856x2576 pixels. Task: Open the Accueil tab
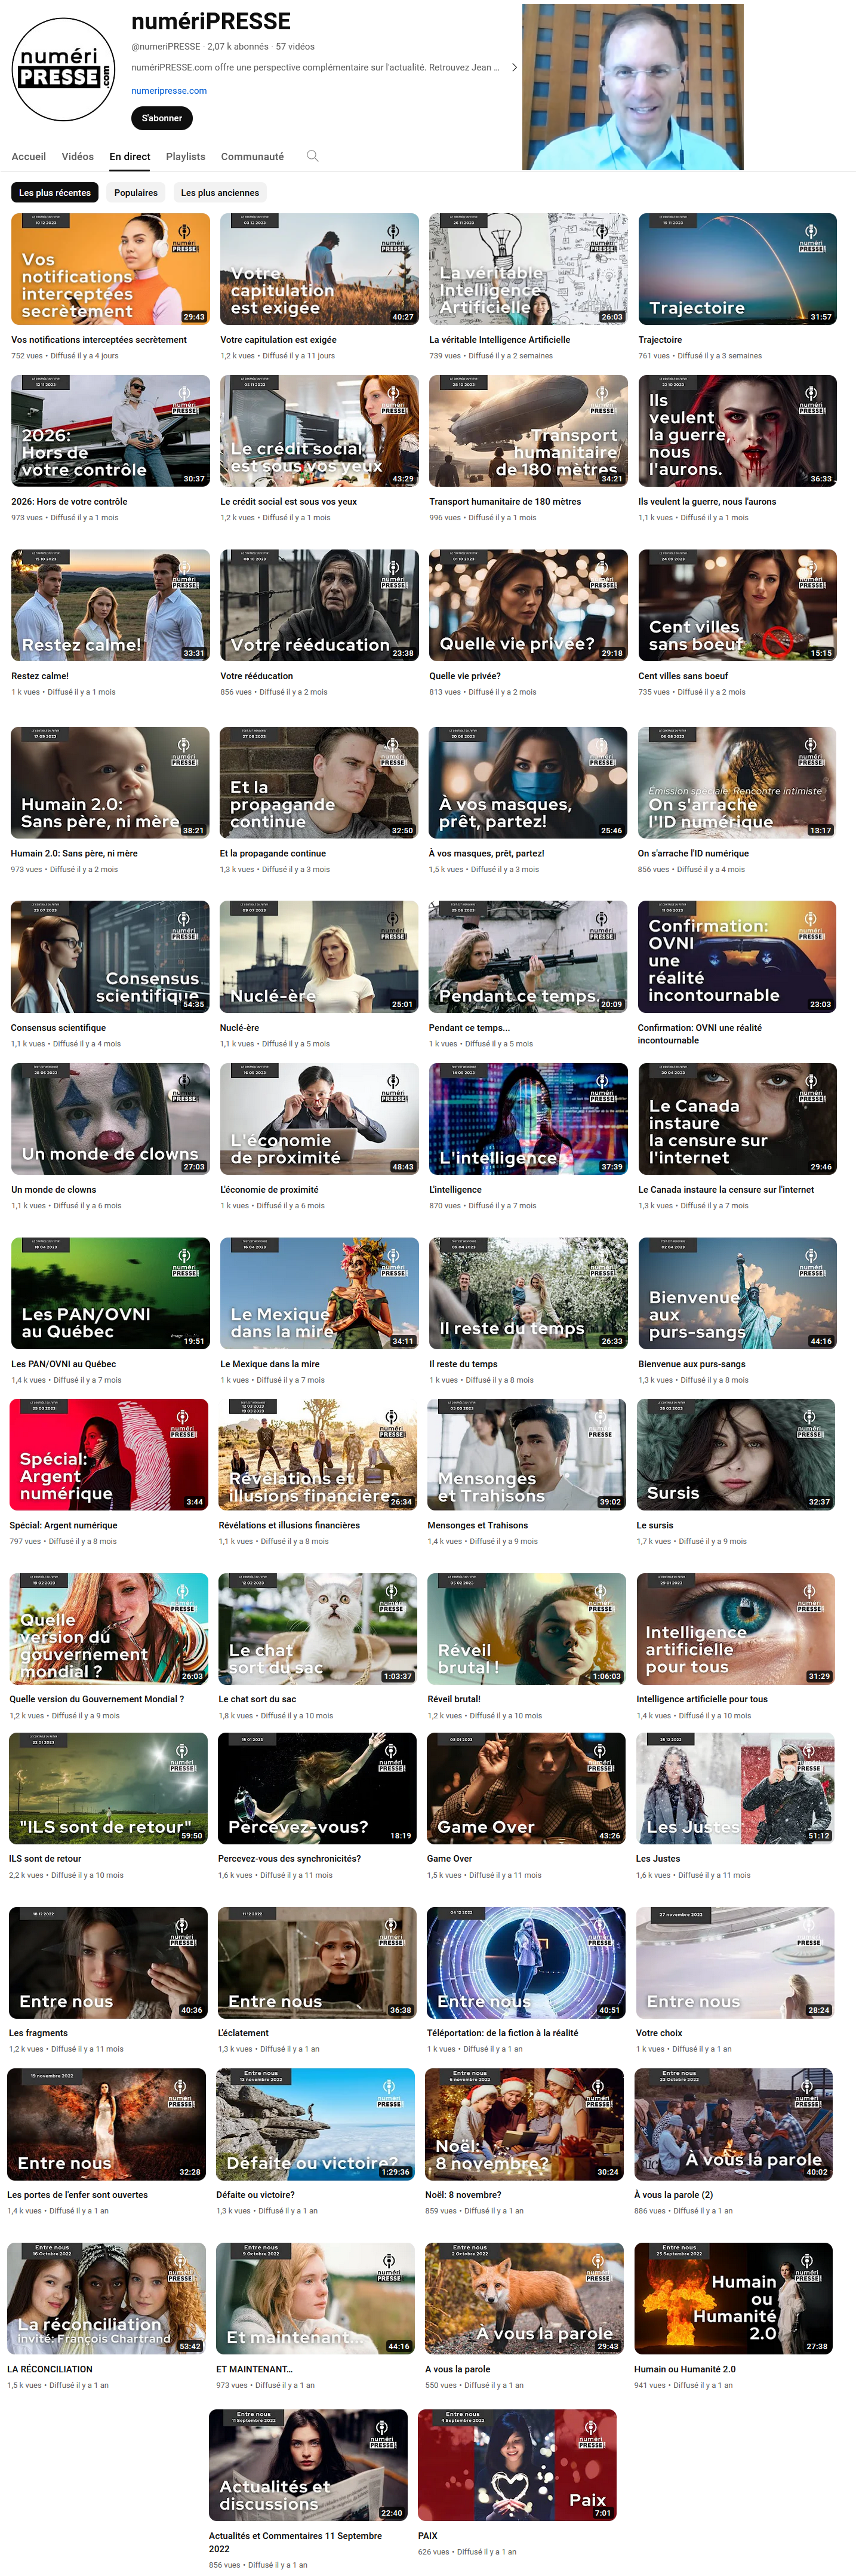click(29, 157)
